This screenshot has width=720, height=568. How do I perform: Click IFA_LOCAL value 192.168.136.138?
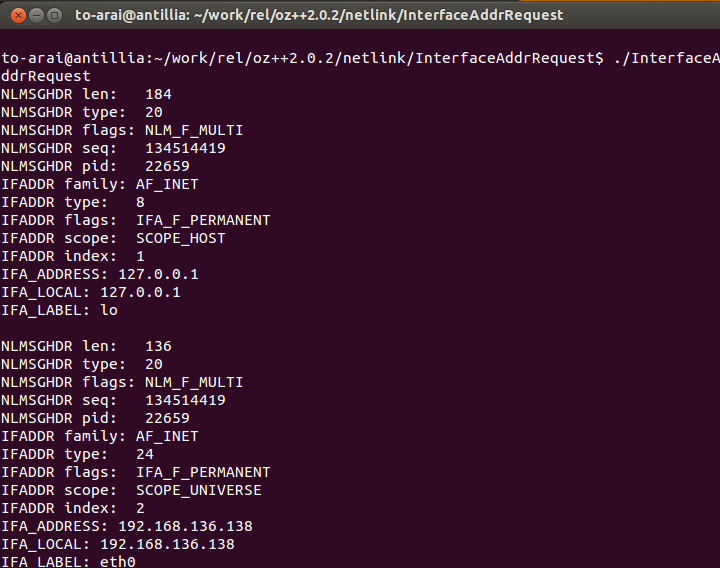tap(168, 544)
